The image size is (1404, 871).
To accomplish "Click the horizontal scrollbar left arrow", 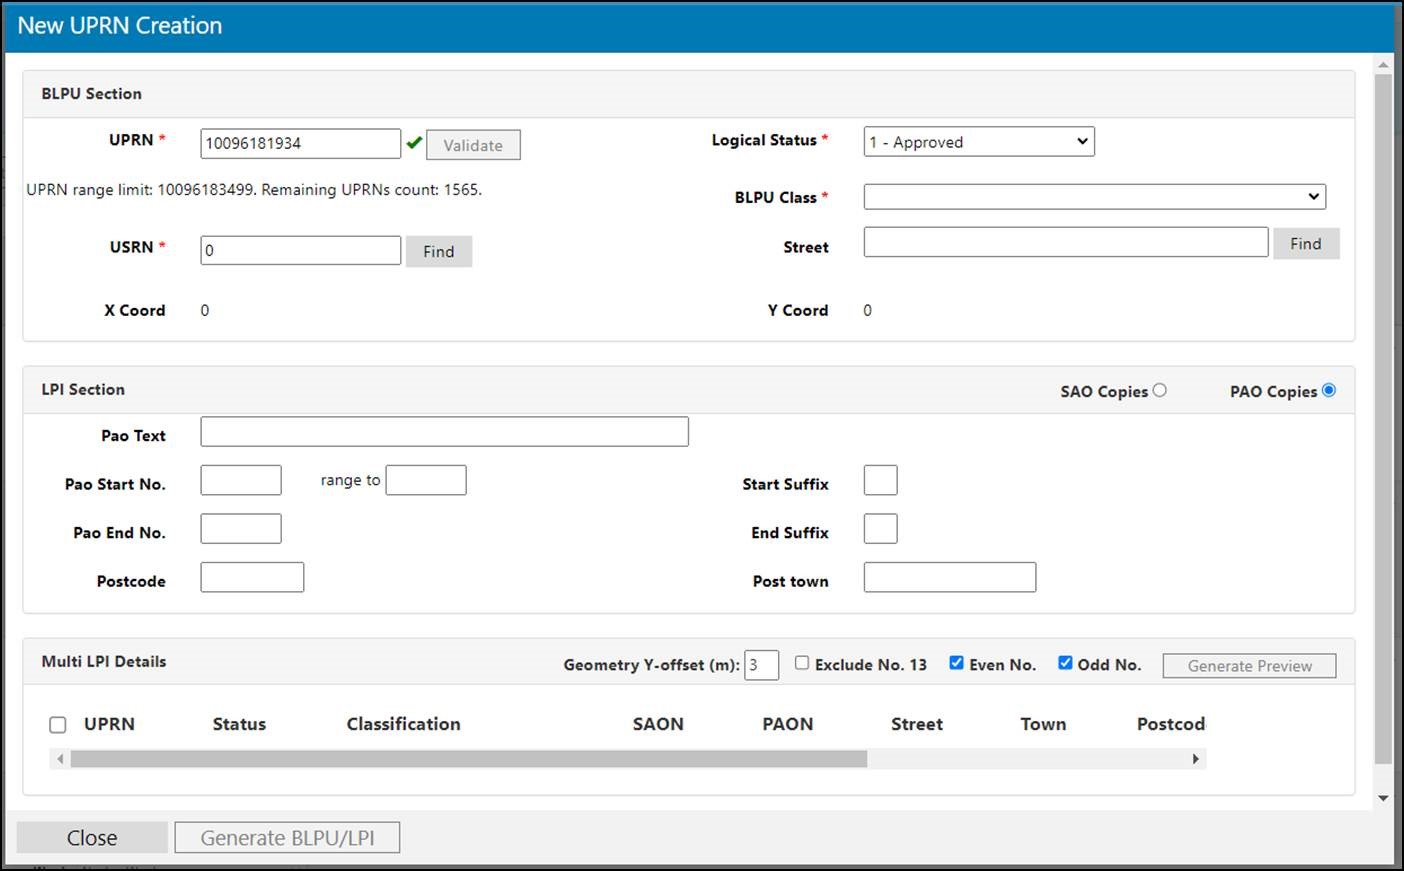I will [60, 759].
